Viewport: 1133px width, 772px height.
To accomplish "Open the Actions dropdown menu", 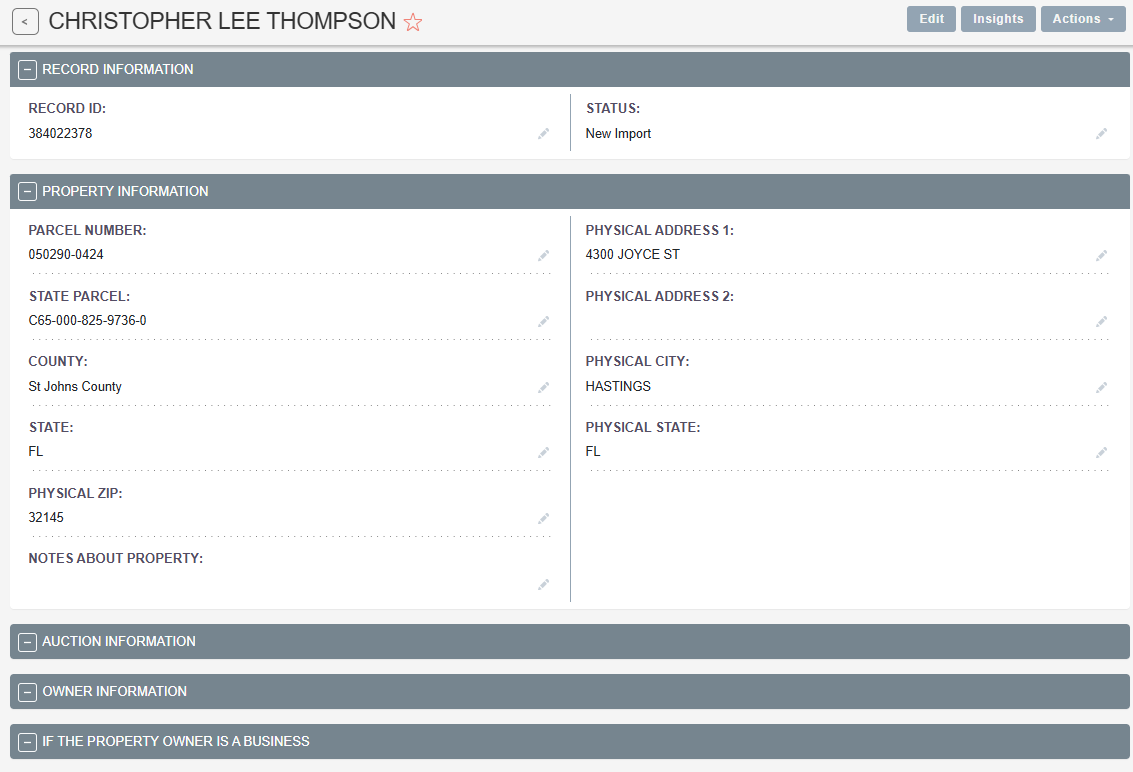I will pos(1083,19).
